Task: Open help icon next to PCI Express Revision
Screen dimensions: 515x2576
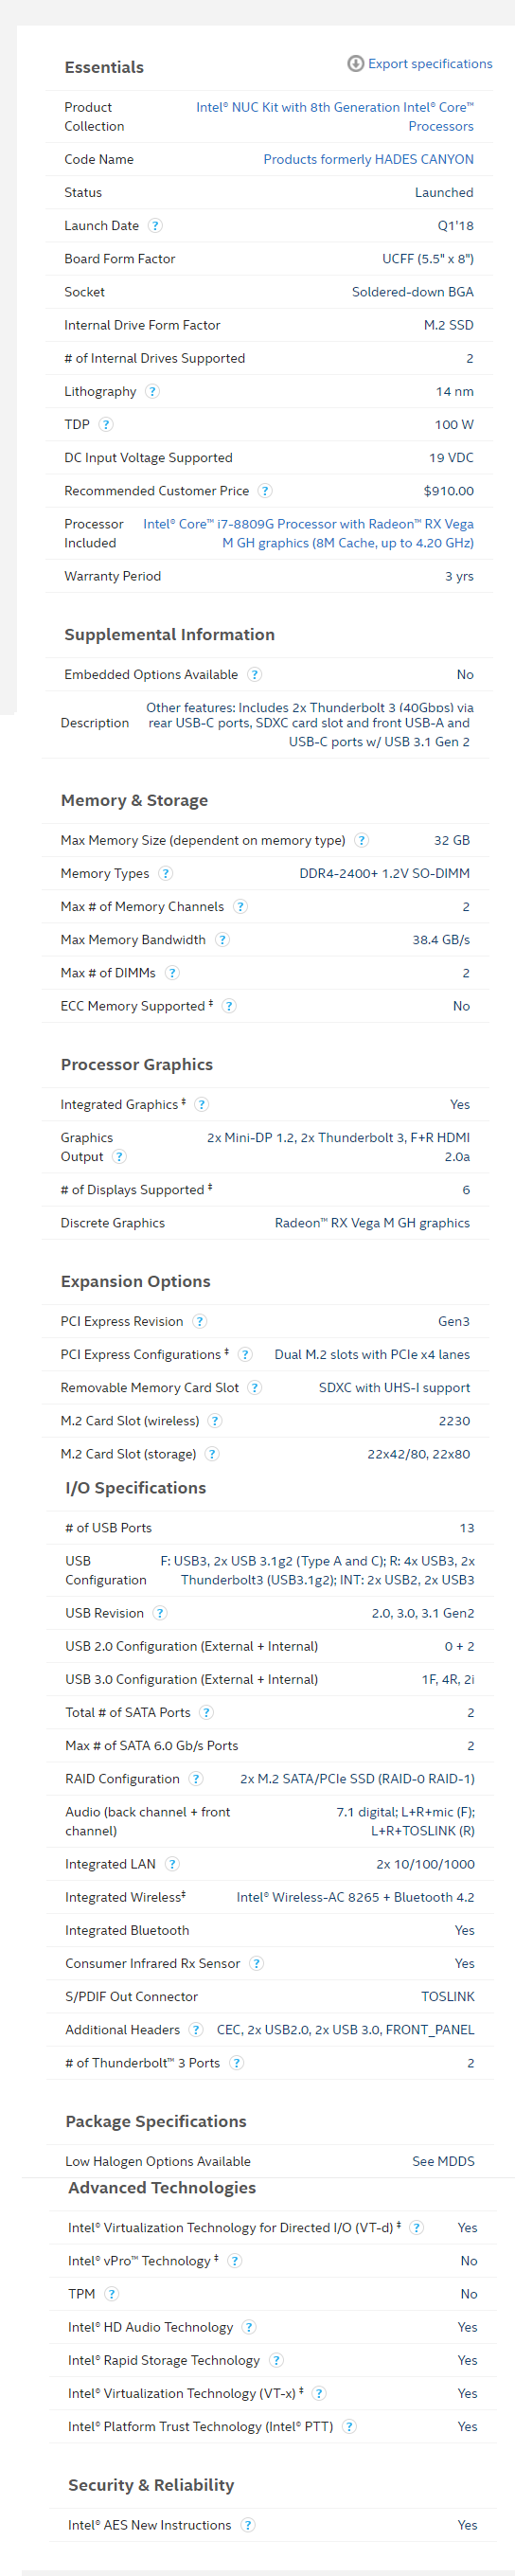Action: 200,1322
